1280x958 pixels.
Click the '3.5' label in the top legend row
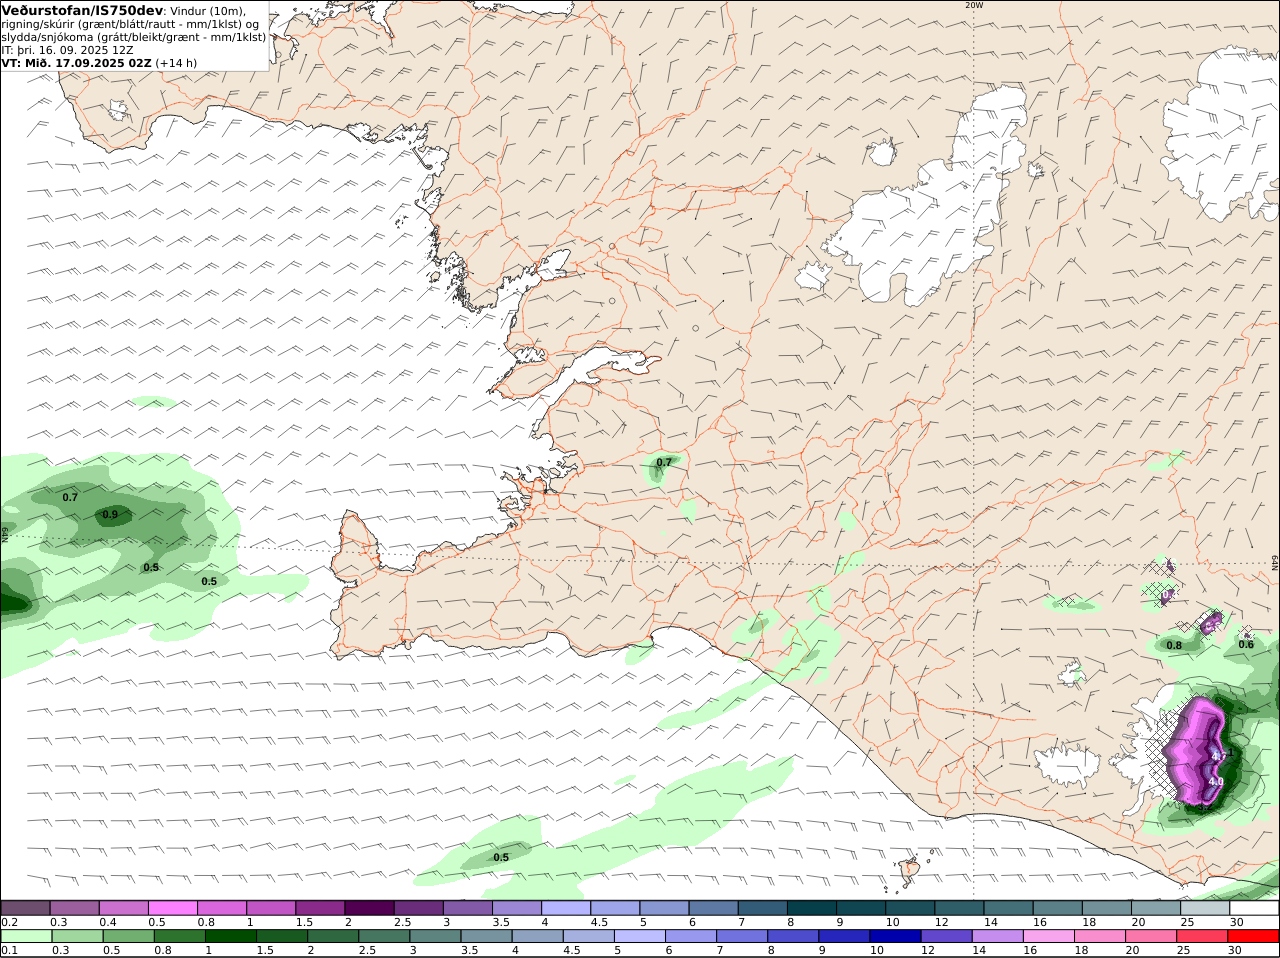(501, 922)
